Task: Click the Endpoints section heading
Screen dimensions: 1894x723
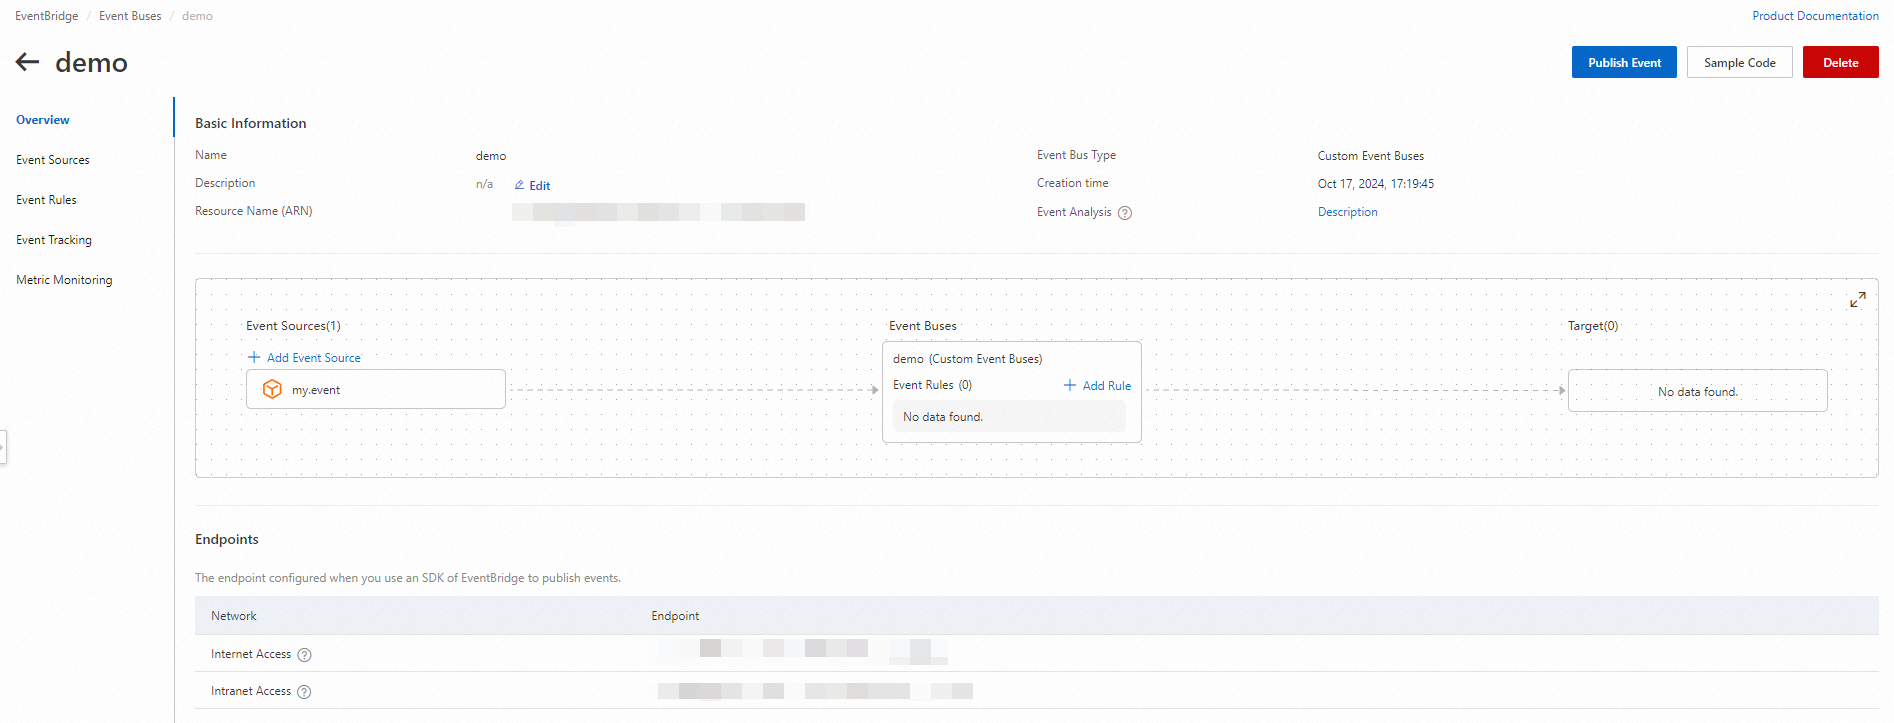Action: tap(227, 539)
